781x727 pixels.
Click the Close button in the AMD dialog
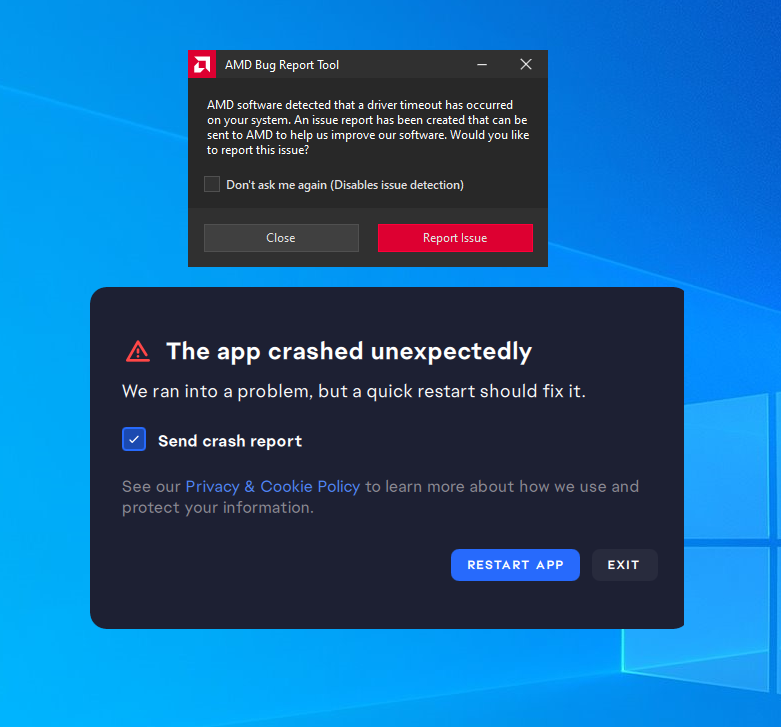click(281, 238)
